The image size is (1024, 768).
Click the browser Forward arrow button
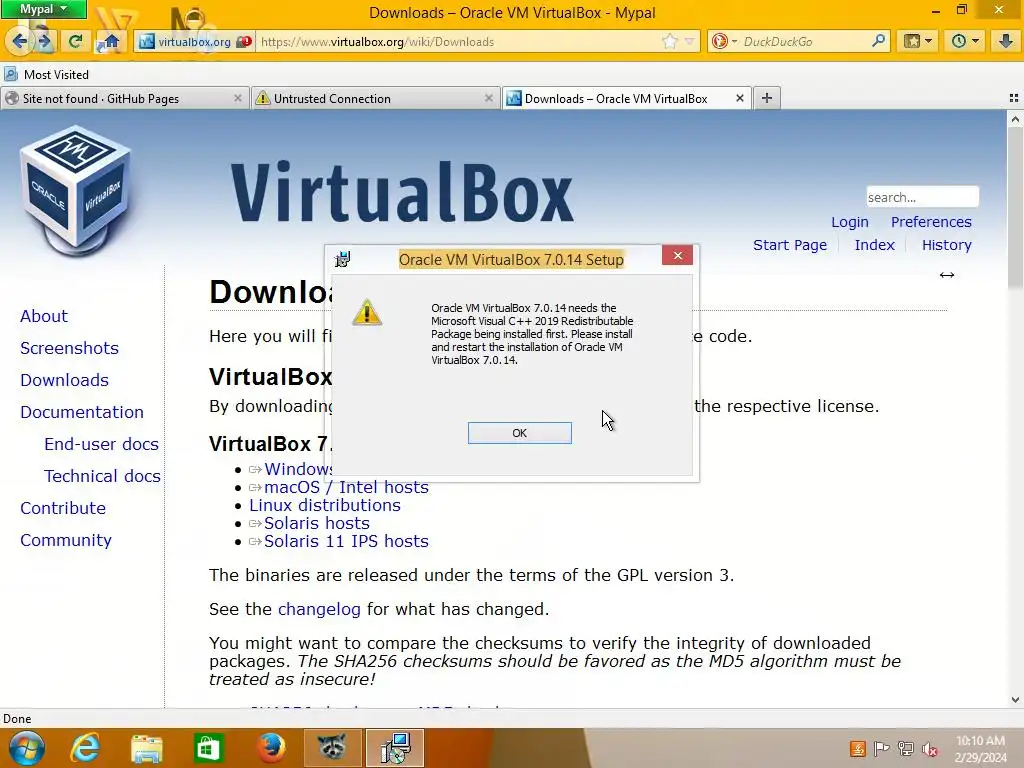[44, 41]
